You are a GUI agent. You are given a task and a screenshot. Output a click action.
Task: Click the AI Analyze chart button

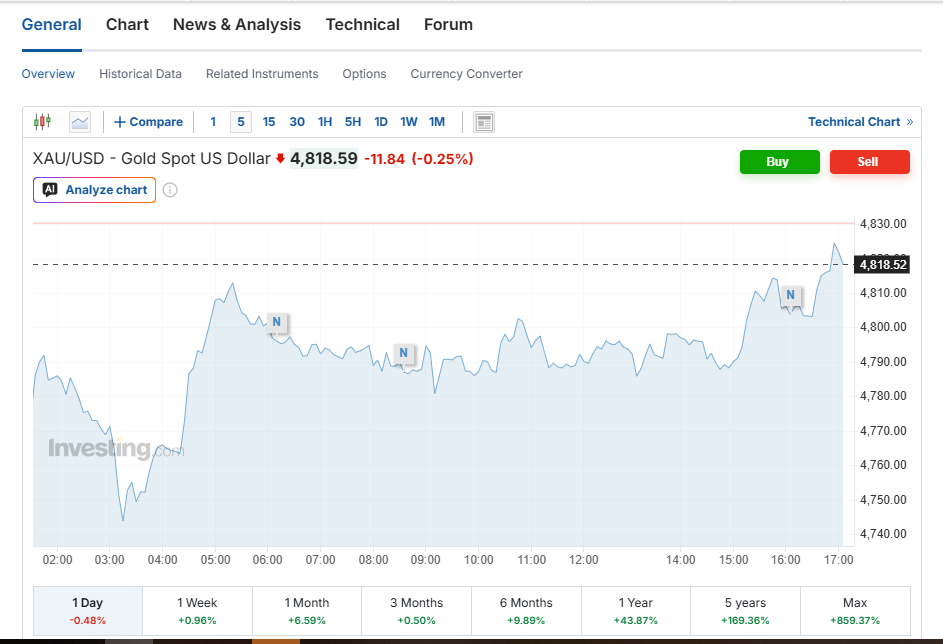[x=94, y=190]
